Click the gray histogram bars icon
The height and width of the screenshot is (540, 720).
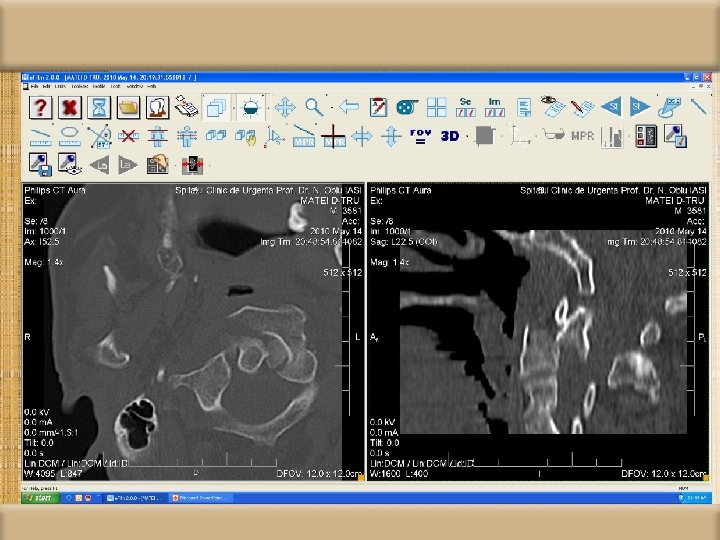click(613, 137)
